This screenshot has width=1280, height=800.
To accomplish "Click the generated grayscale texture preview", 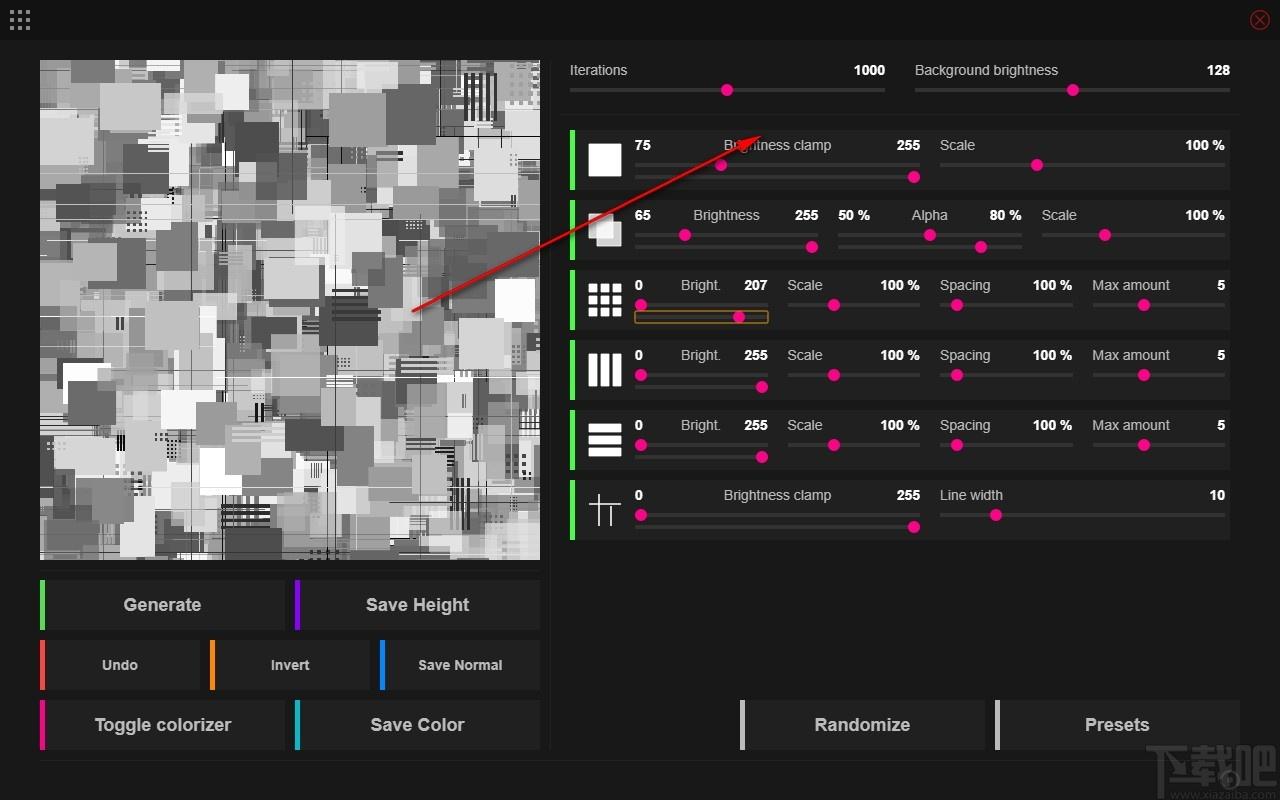I will pyautogui.click(x=290, y=310).
